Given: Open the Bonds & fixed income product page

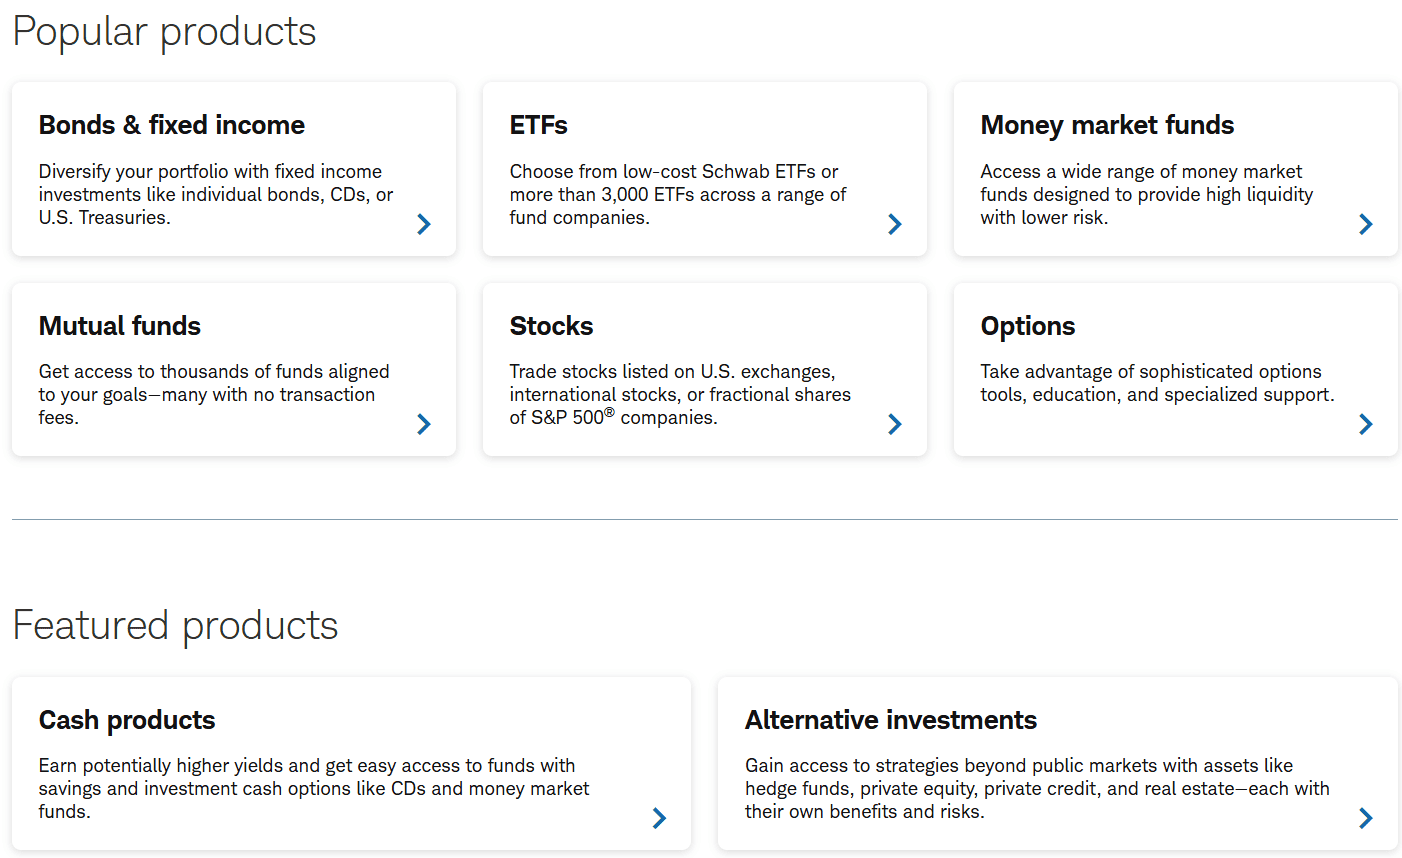Looking at the screenshot, I should point(233,169).
